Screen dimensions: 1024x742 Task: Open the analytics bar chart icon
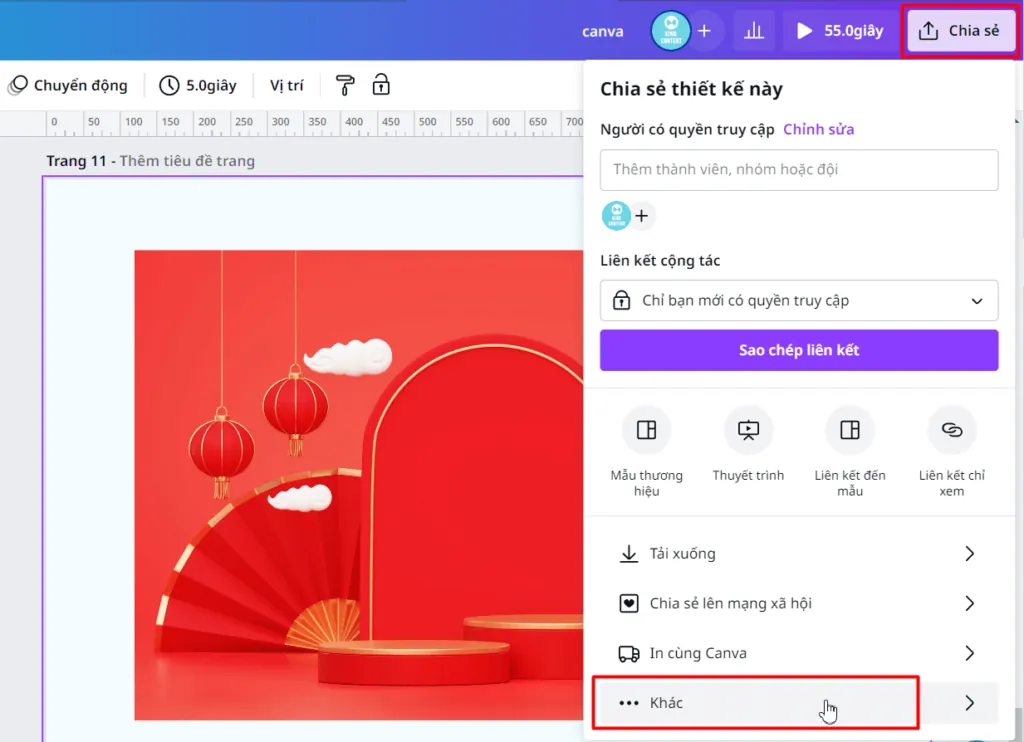(x=754, y=31)
